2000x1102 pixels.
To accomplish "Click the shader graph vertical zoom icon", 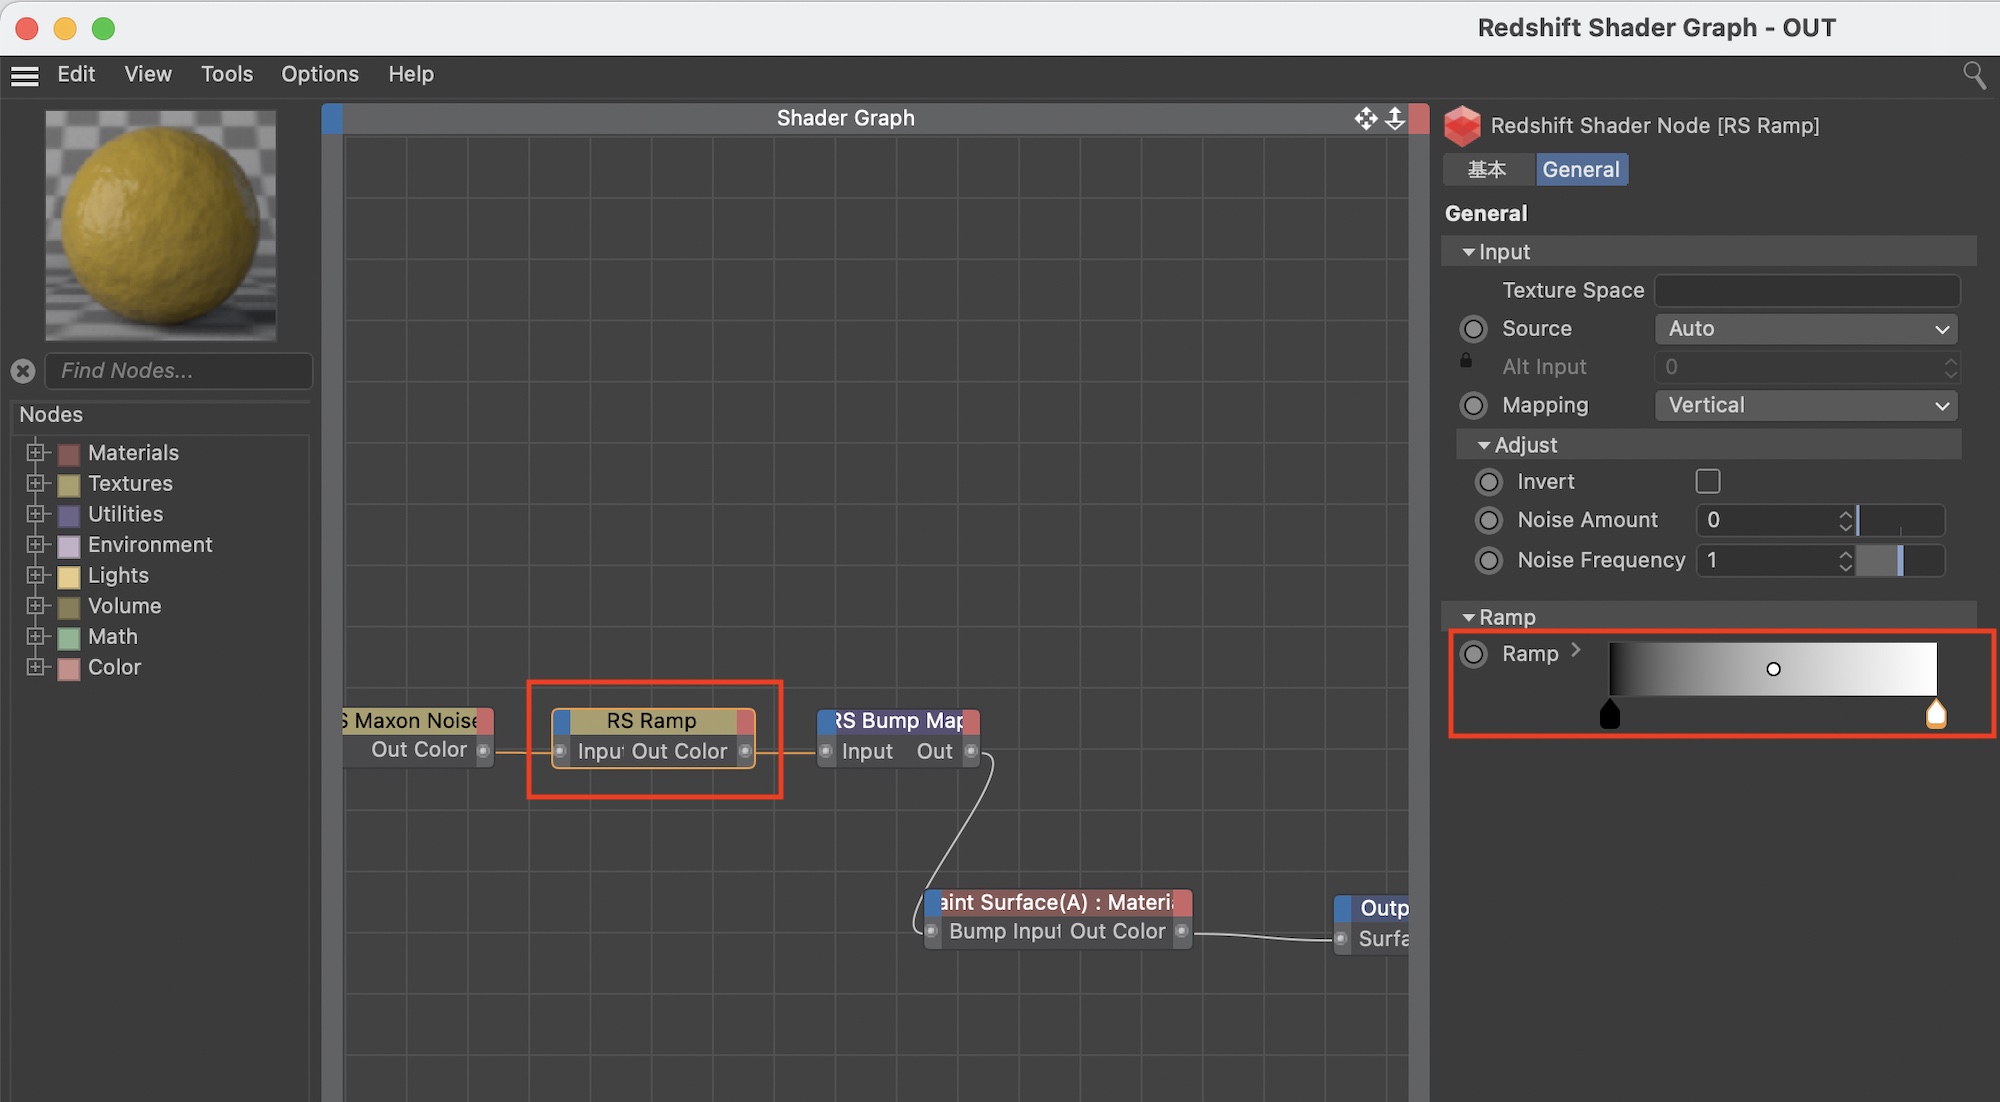I will point(1395,118).
